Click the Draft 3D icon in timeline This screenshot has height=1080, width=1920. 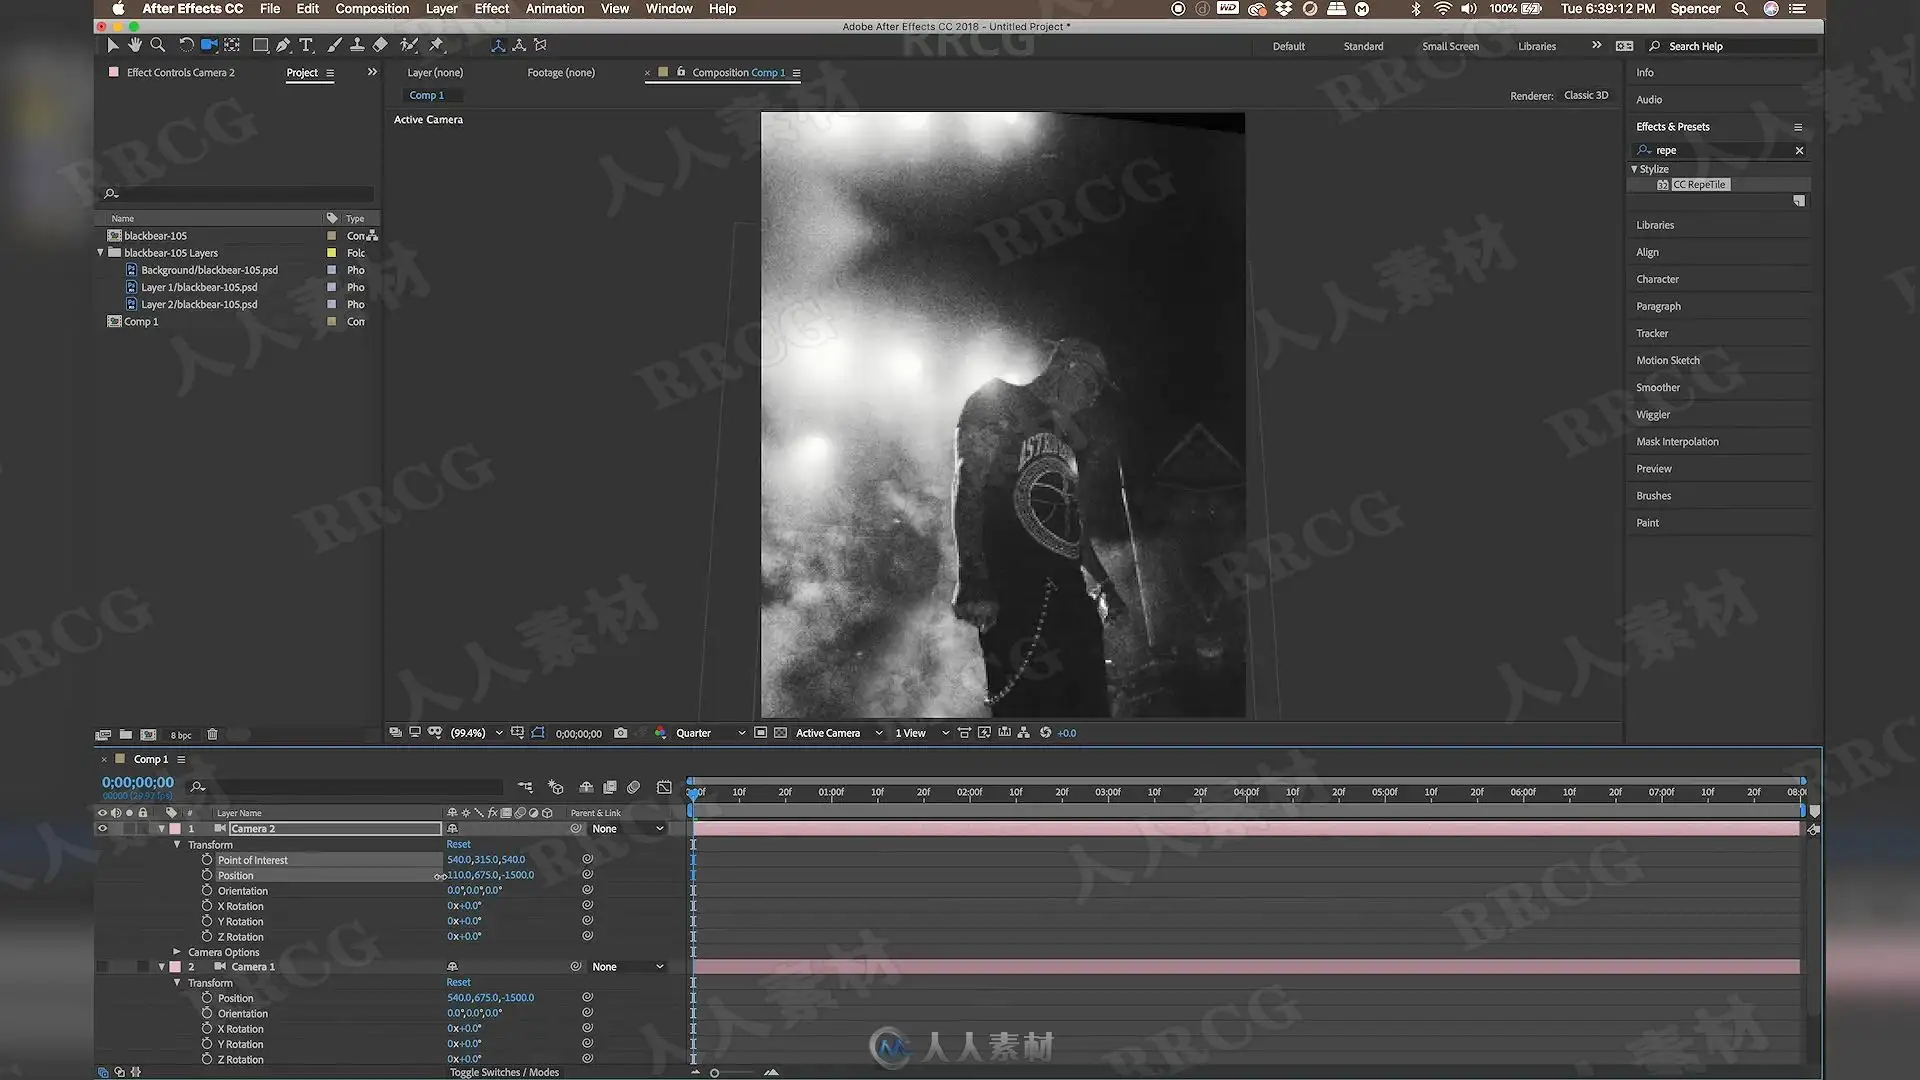556,787
